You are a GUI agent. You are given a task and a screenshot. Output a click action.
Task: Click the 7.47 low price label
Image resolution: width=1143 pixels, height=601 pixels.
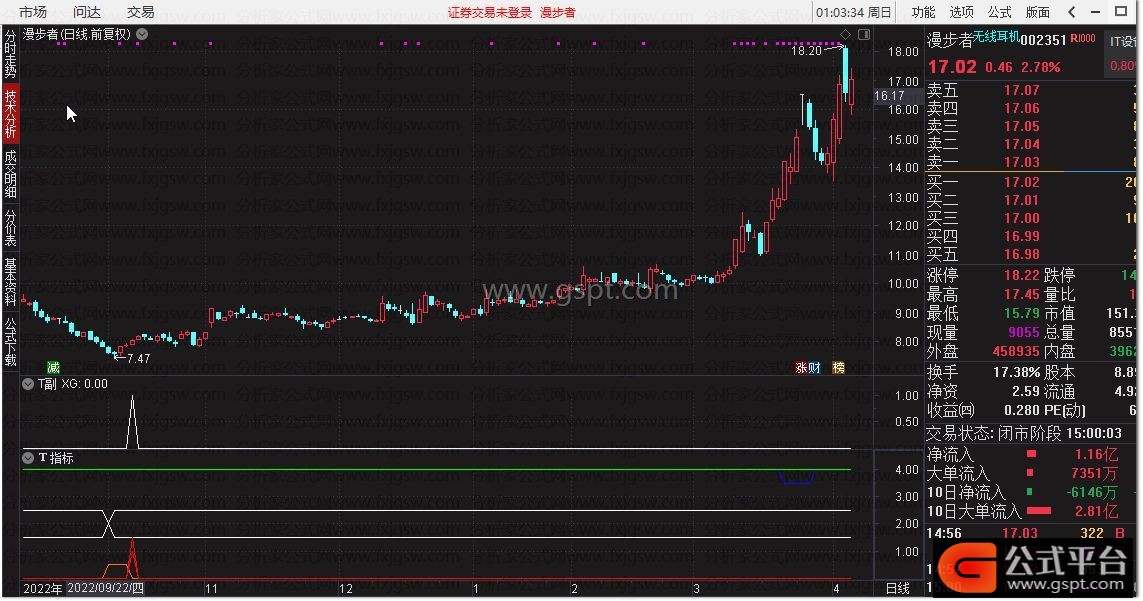click(139, 358)
